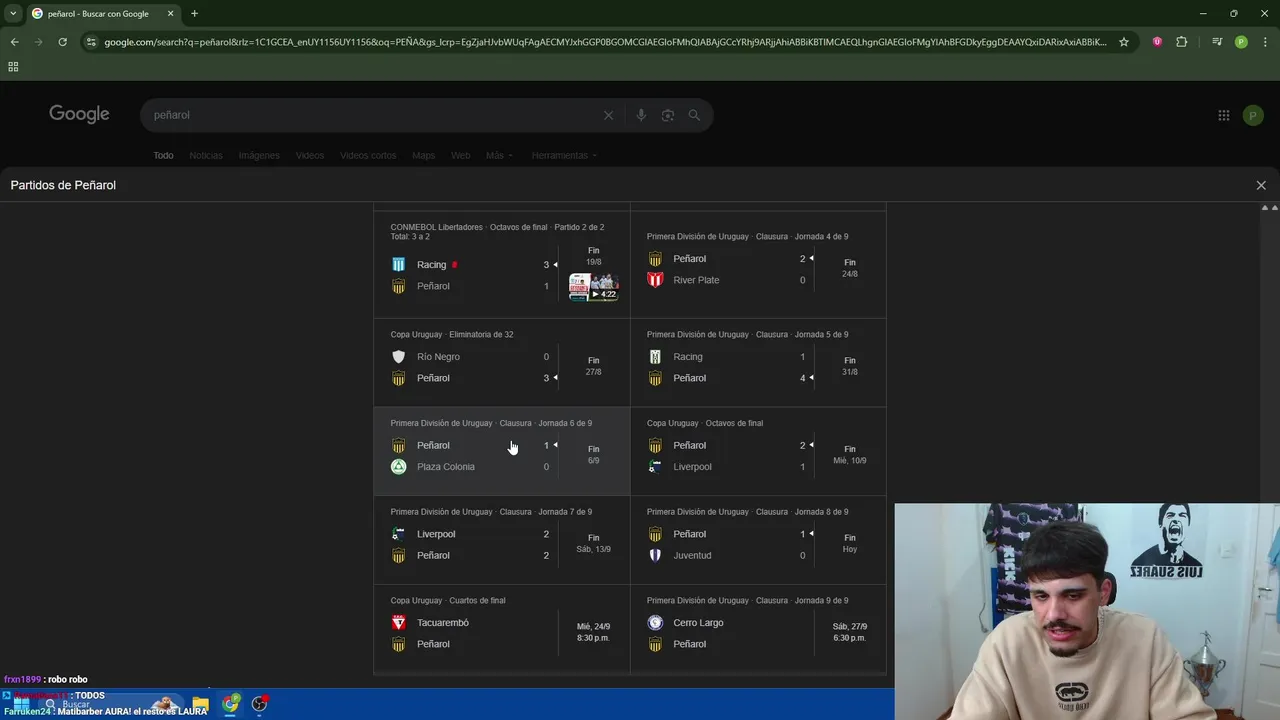Open the Racing 3 Peñarol 1 Libertadores match
Viewport: 1280px width, 720px height.
pyautogui.click(x=502, y=263)
